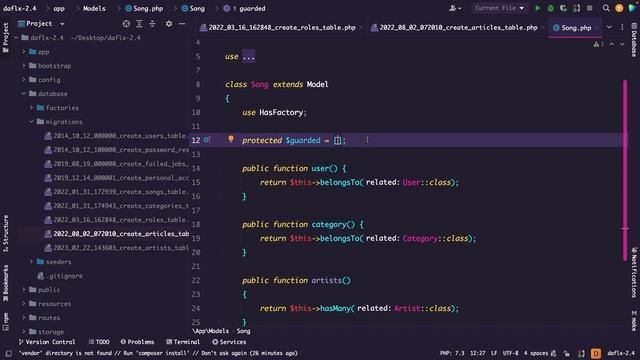640x360 pixels.
Task: Open the Notifications sidebar panel
Action: click(634, 272)
